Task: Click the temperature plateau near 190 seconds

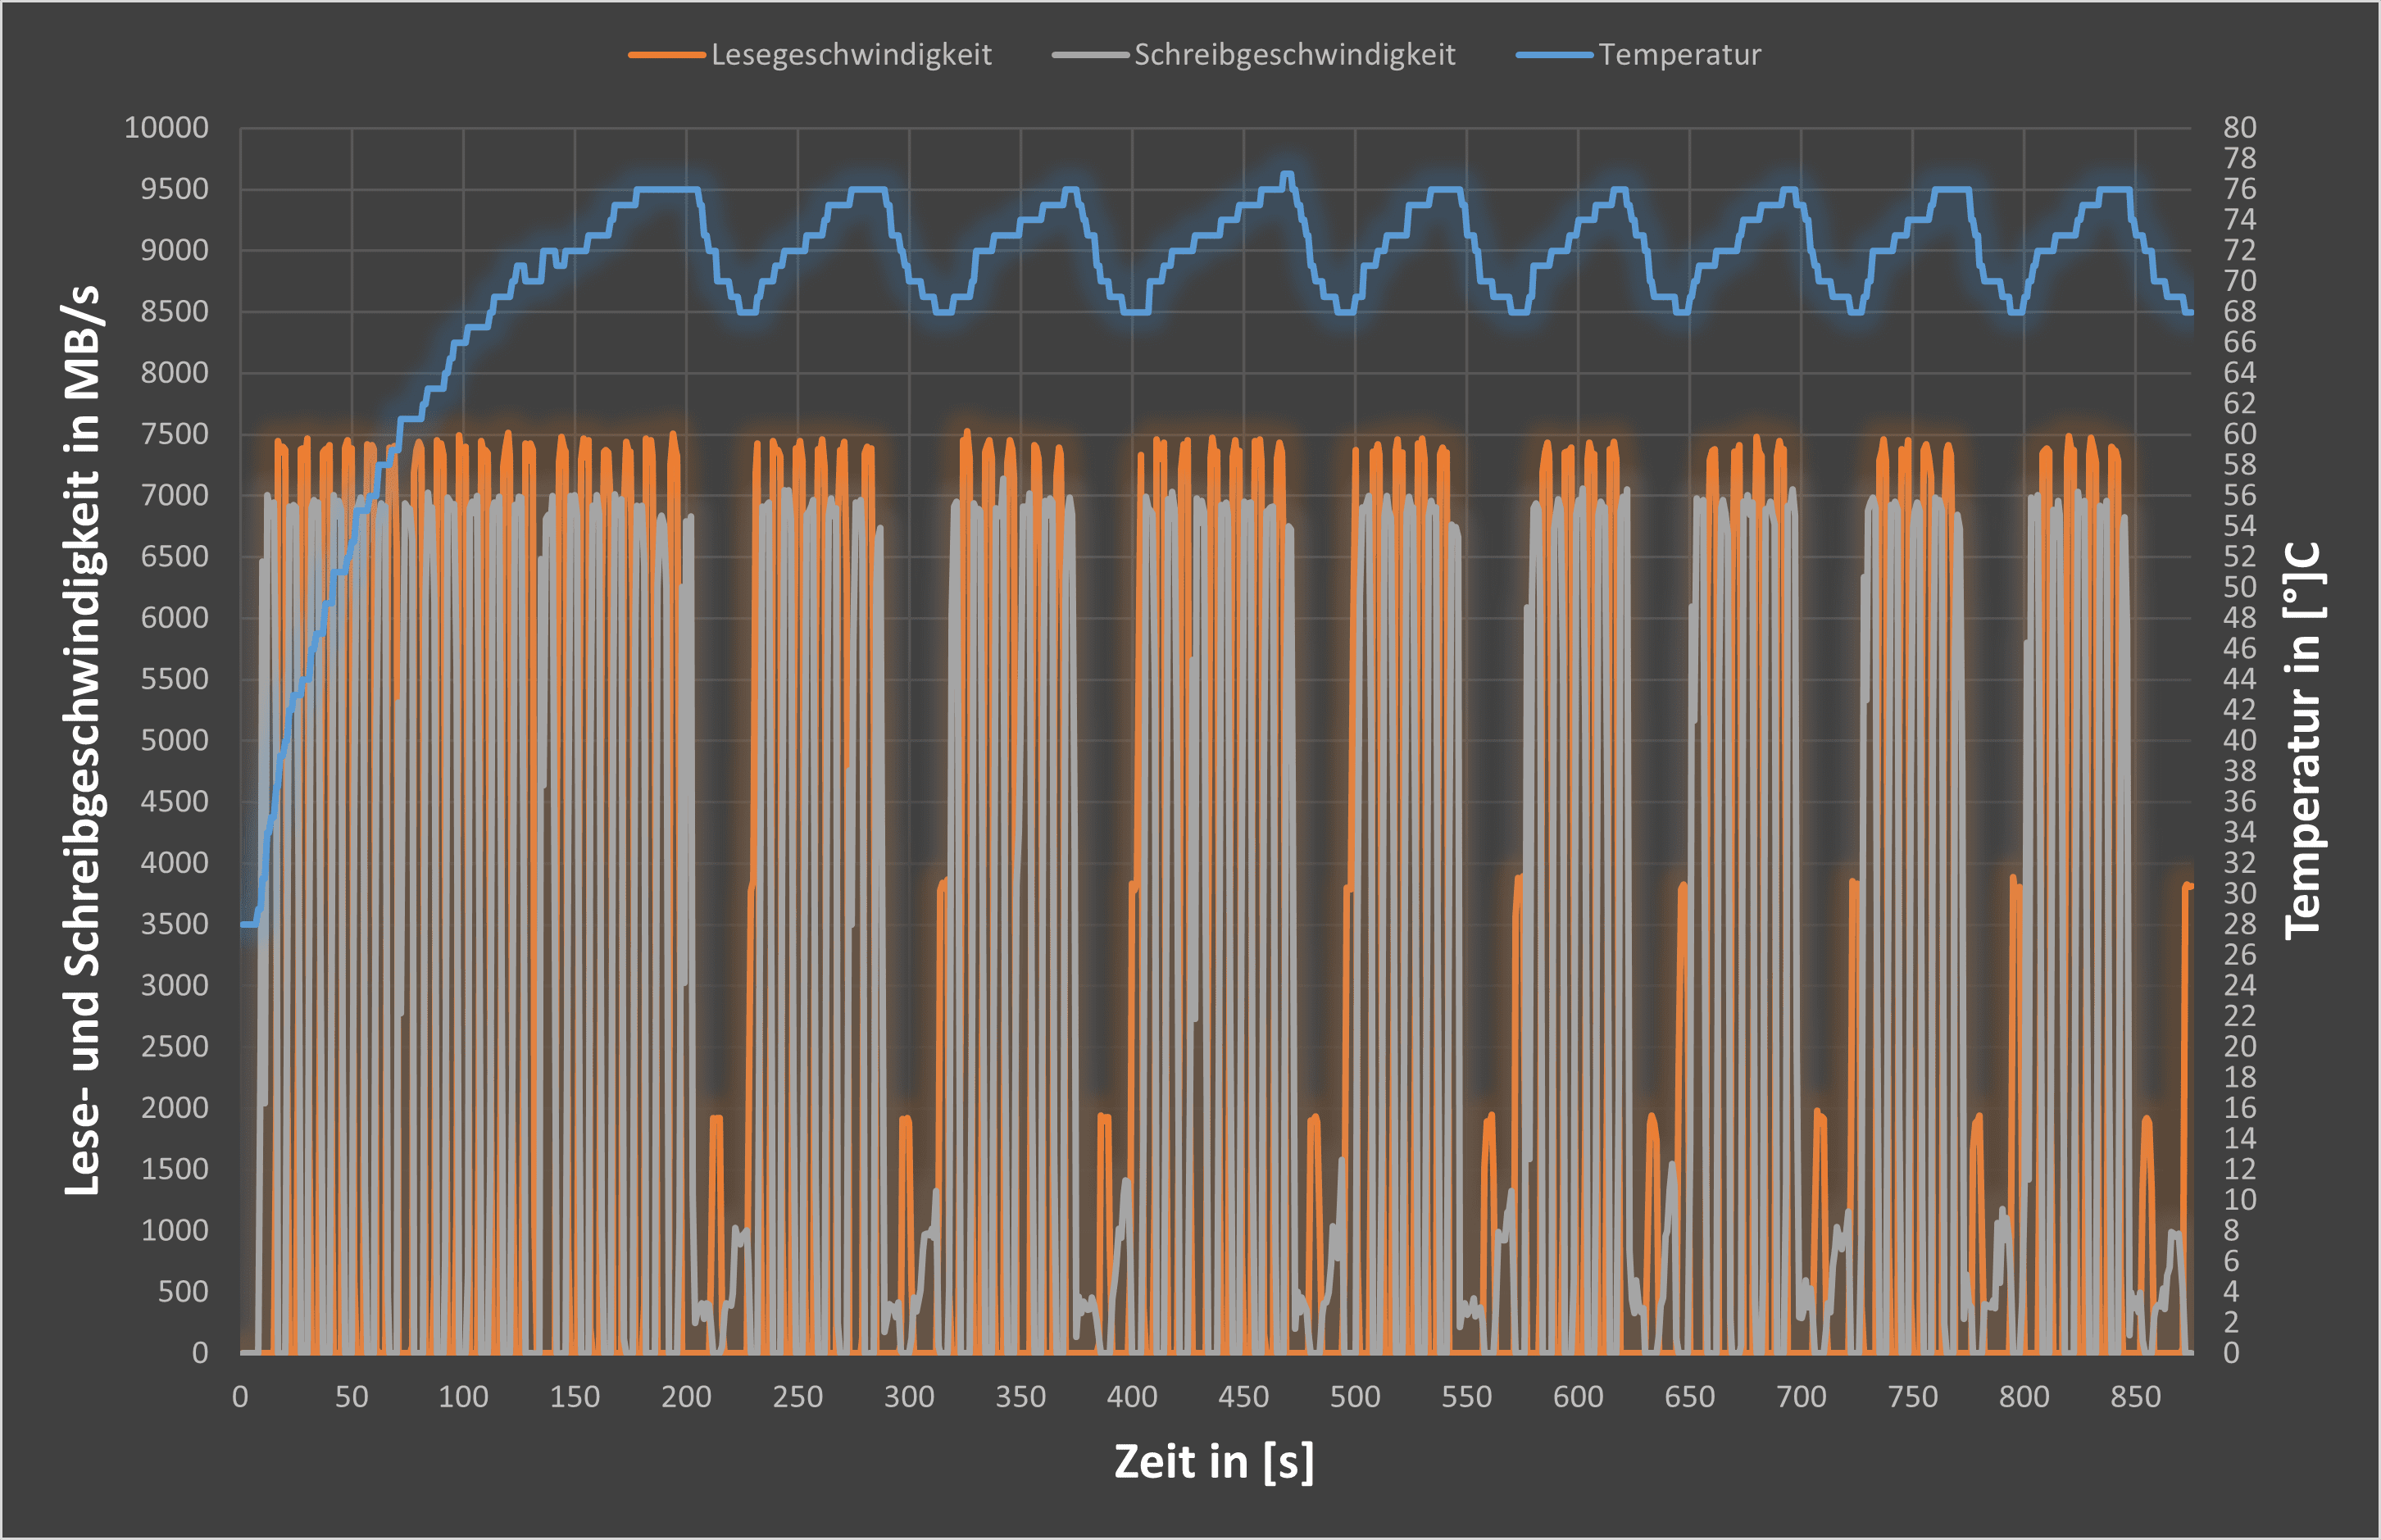Action: pyautogui.click(x=667, y=189)
